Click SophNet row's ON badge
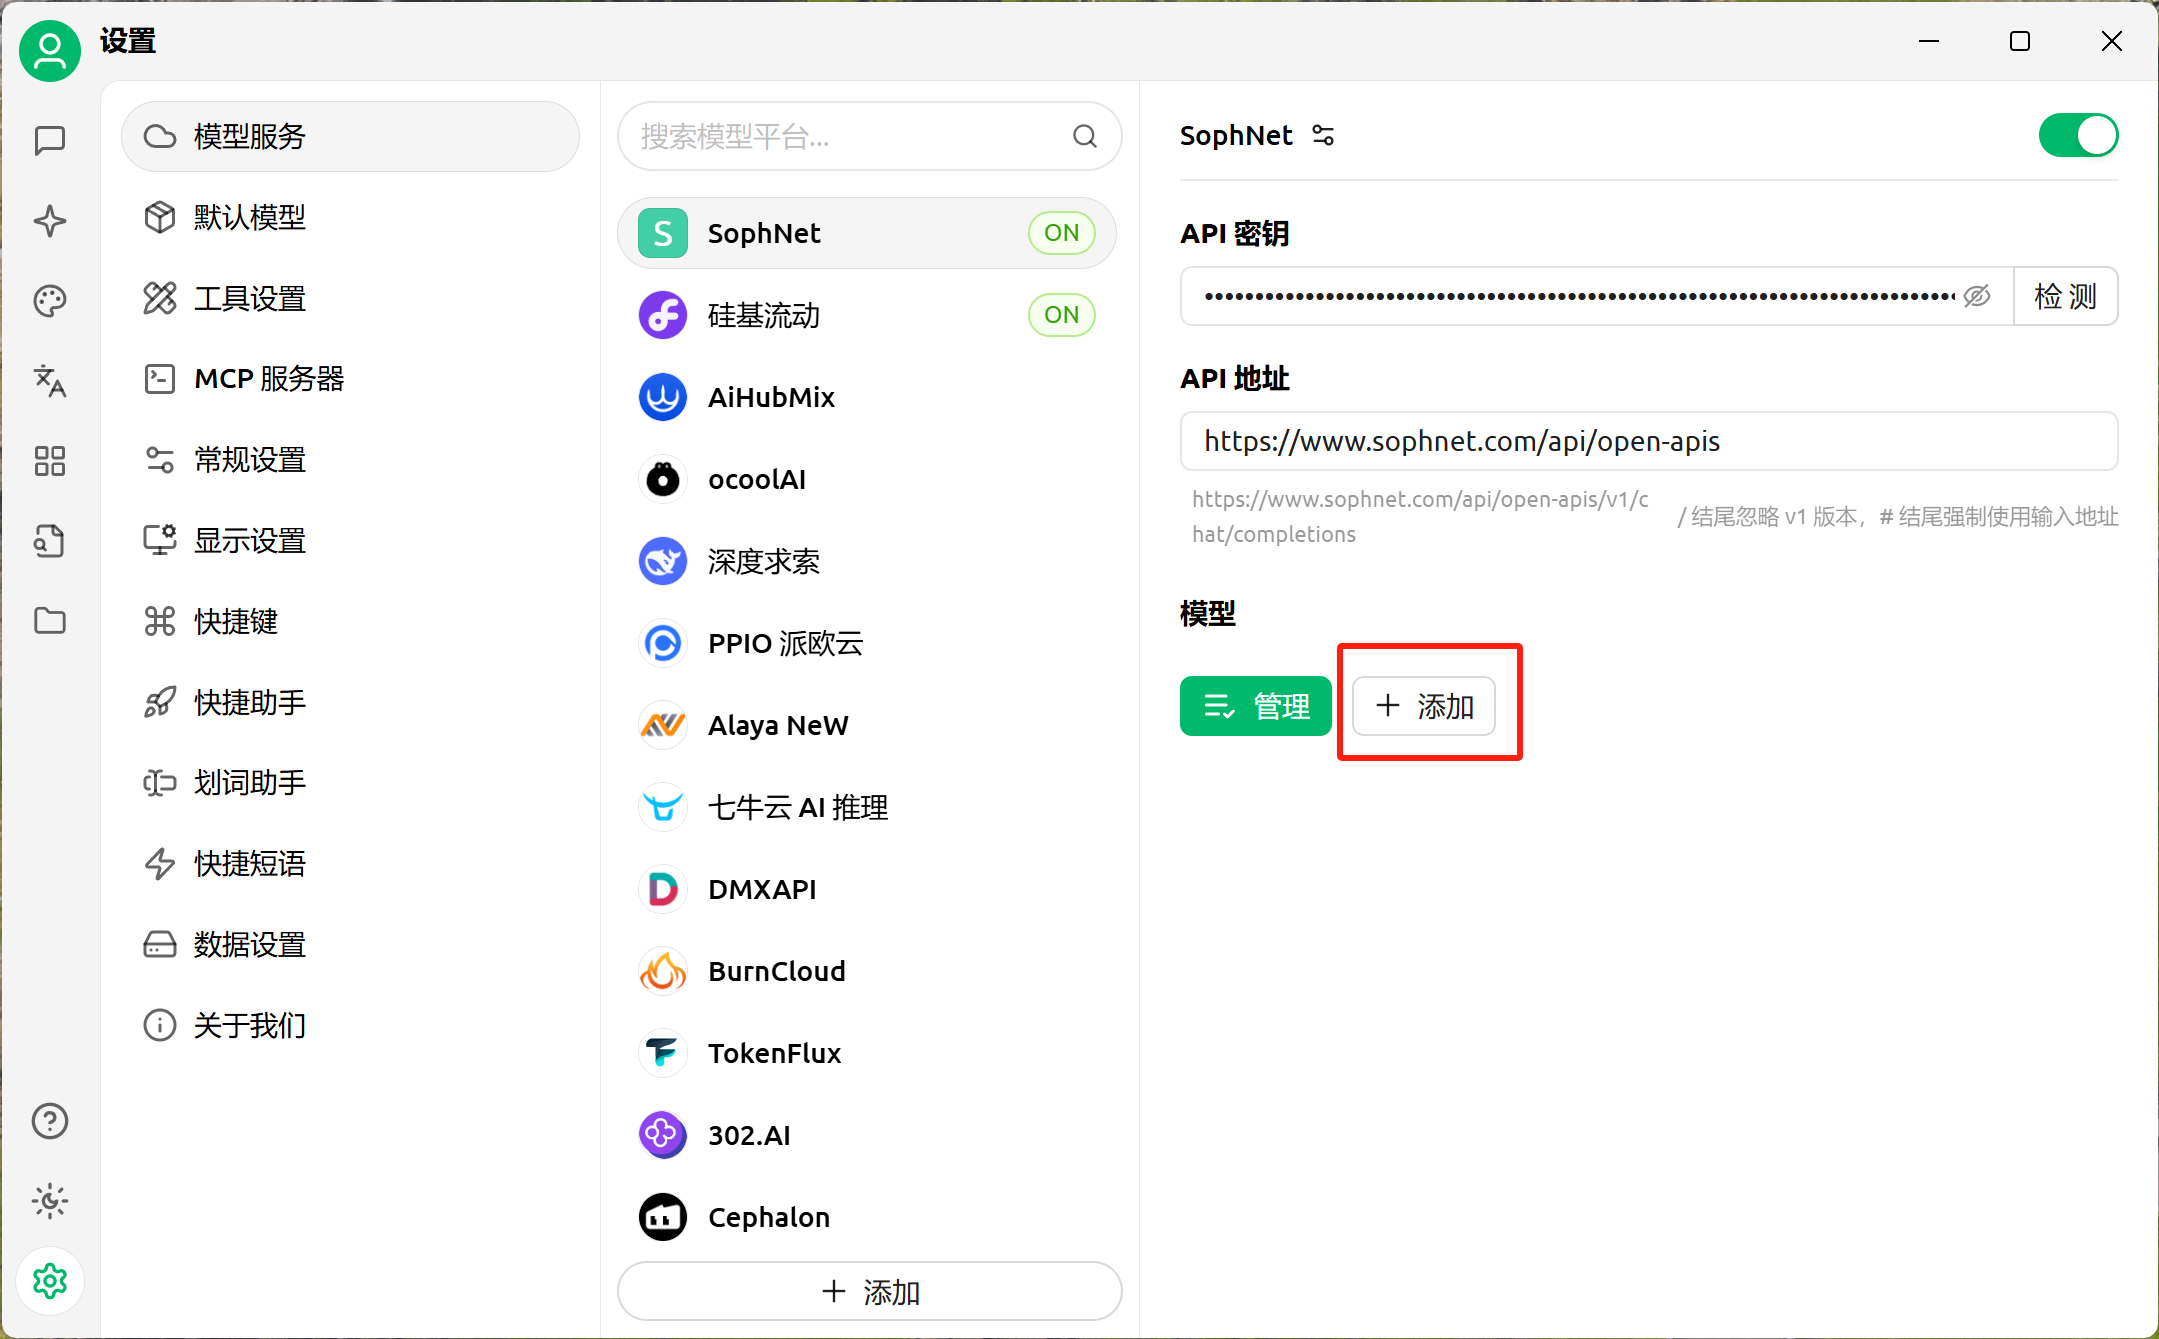2159x1339 pixels. (1062, 233)
